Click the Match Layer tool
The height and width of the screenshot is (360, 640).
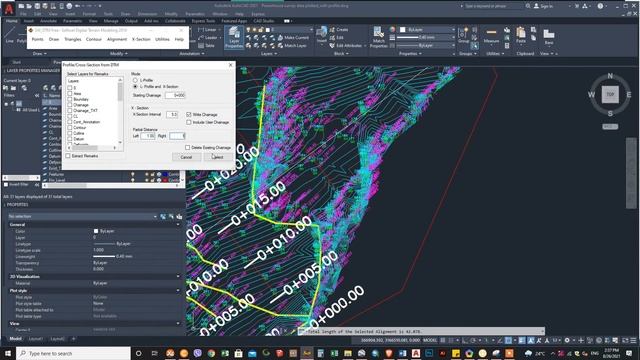pos(292,46)
